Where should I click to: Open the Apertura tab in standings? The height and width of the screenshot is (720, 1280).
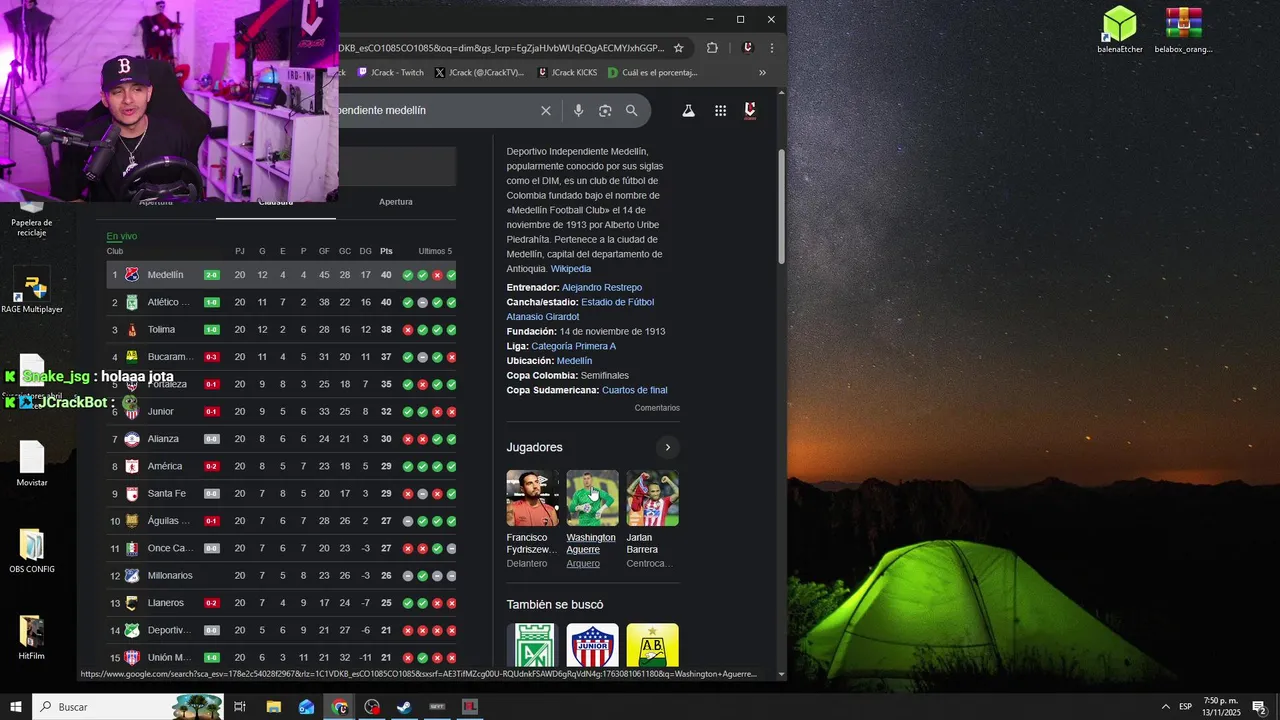tap(396, 202)
